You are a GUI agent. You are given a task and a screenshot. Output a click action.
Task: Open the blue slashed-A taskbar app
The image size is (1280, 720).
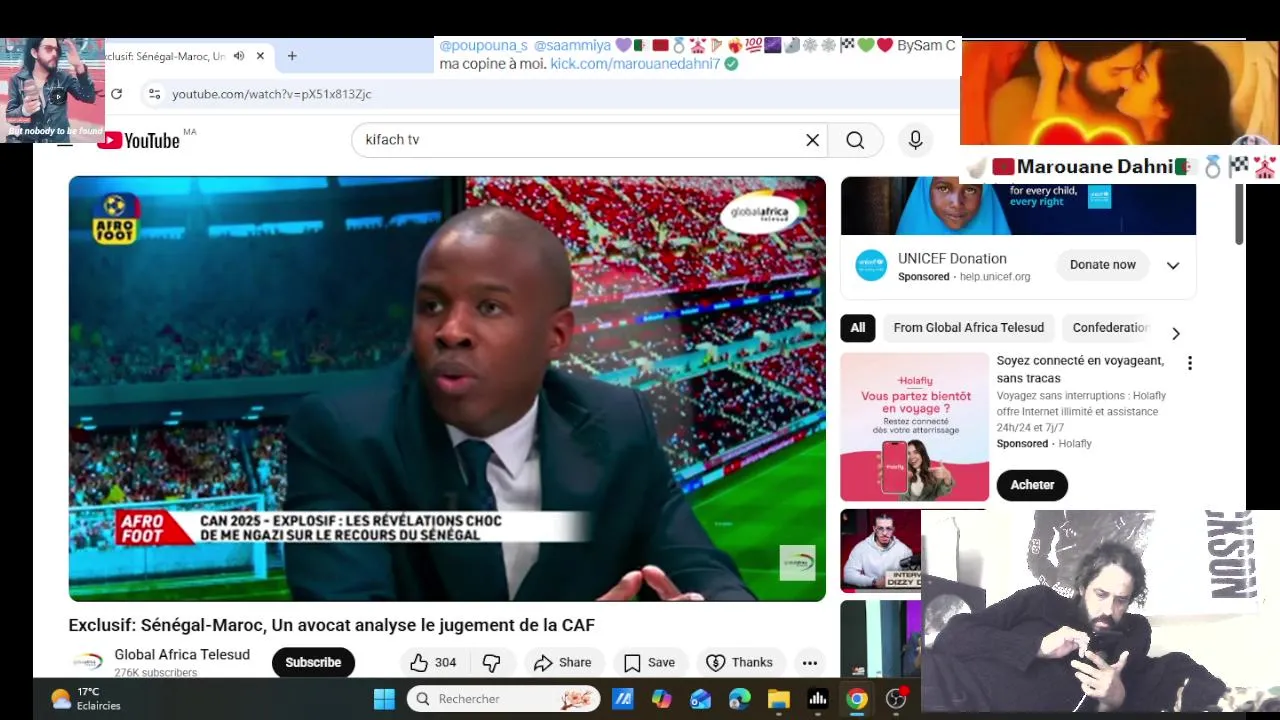pyautogui.click(x=623, y=699)
